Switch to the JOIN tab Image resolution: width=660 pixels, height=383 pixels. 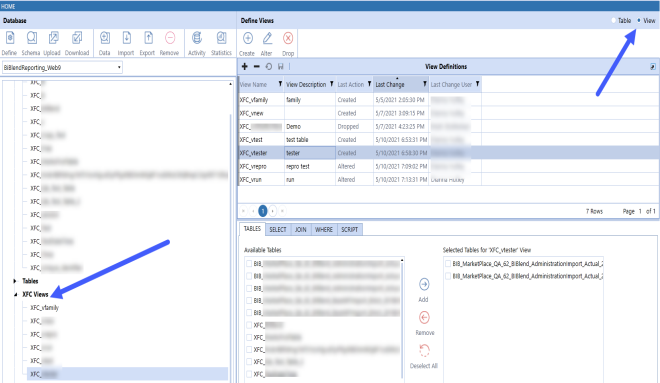(301, 229)
